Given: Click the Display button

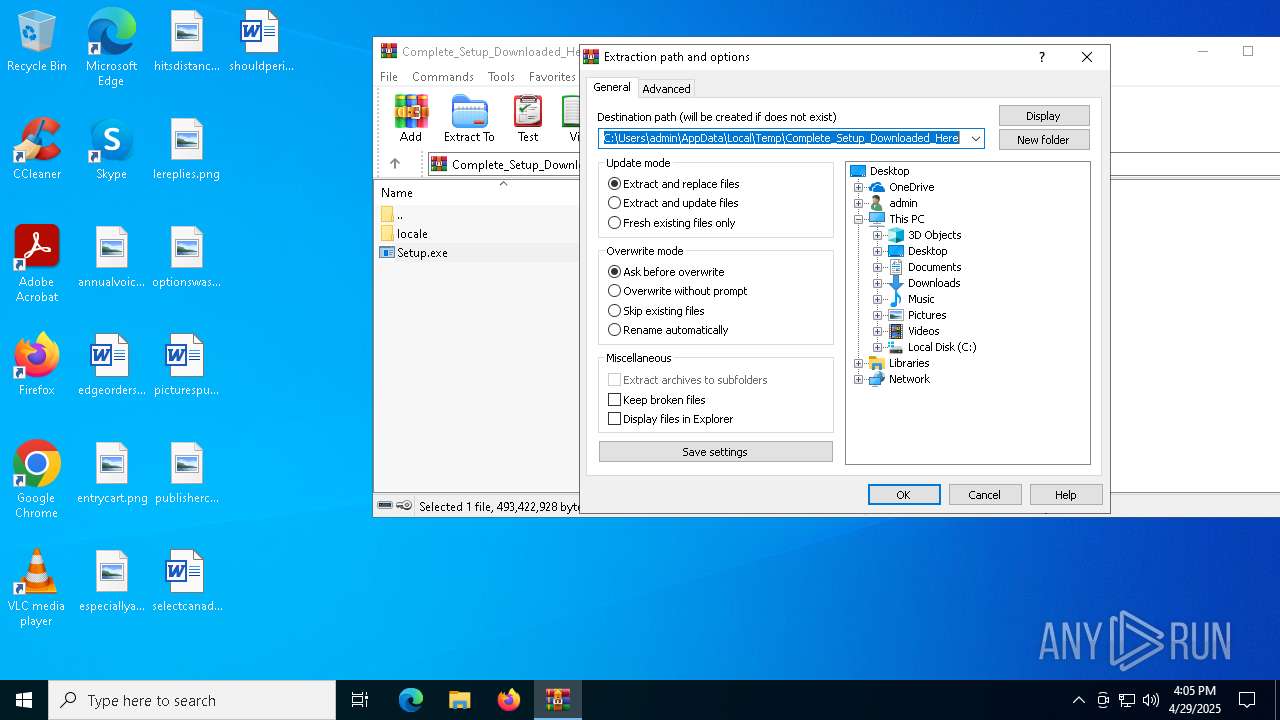Looking at the screenshot, I should [1043, 116].
